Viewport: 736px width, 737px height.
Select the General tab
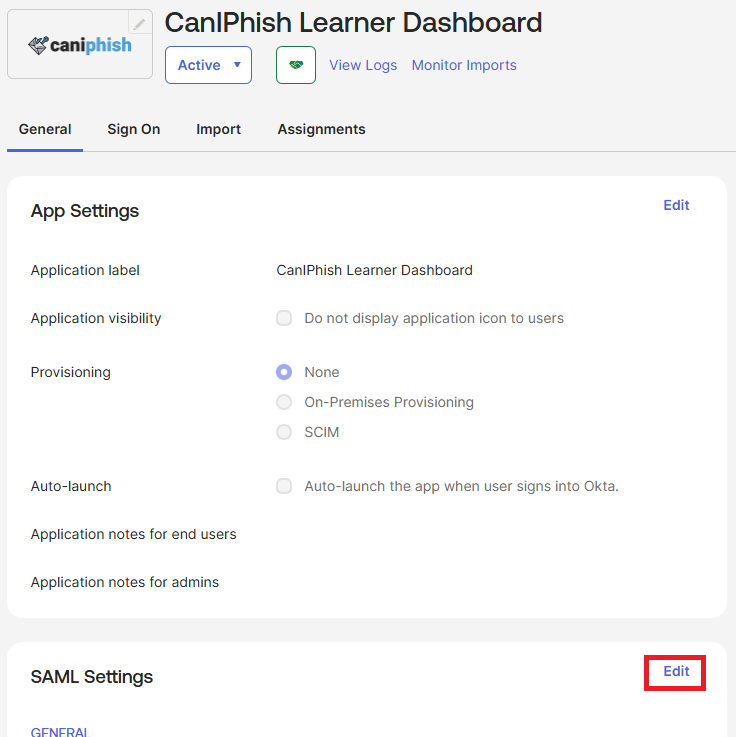tap(45, 129)
